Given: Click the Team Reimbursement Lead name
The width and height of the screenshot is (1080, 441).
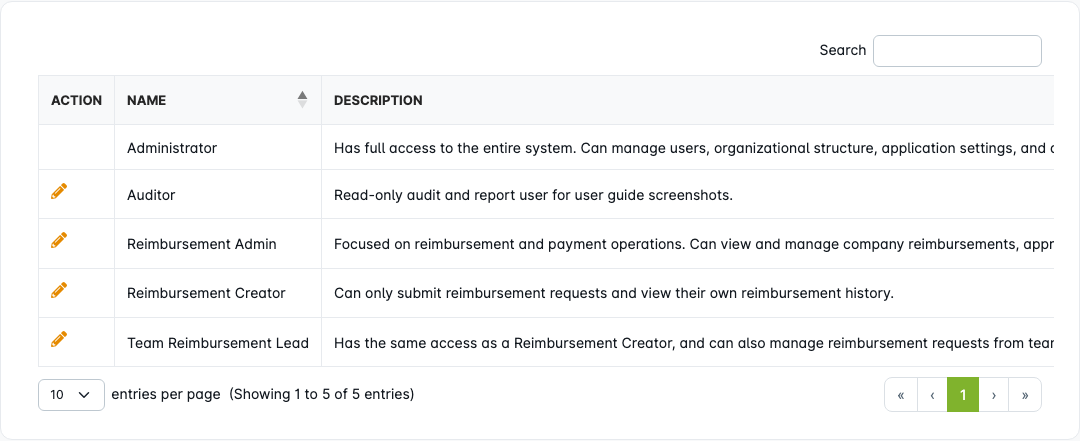Looking at the screenshot, I should point(218,343).
